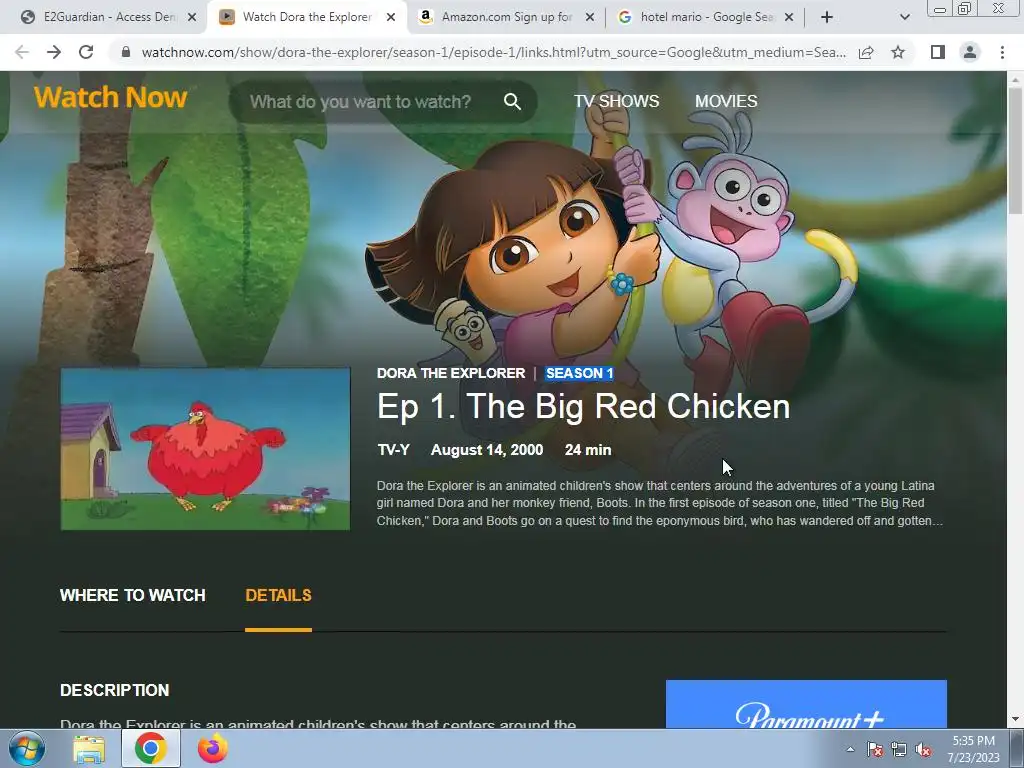
Task: Click the browser forward arrow
Action: (x=54, y=52)
